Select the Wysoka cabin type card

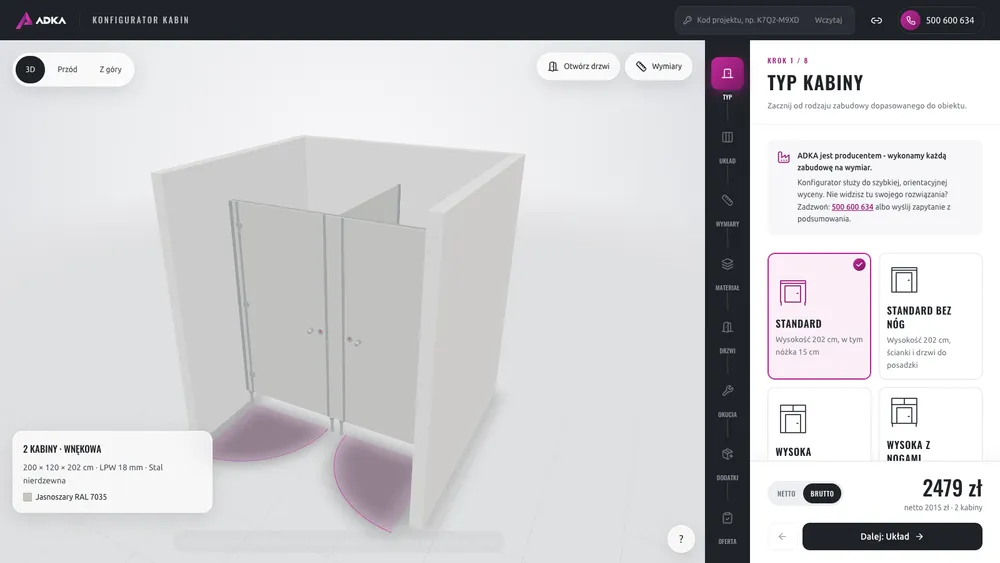[x=819, y=425]
